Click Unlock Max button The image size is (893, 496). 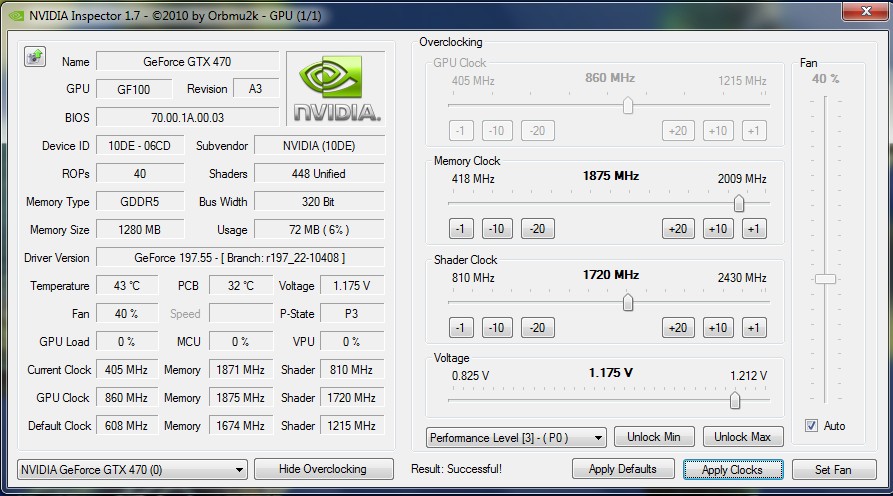click(743, 437)
